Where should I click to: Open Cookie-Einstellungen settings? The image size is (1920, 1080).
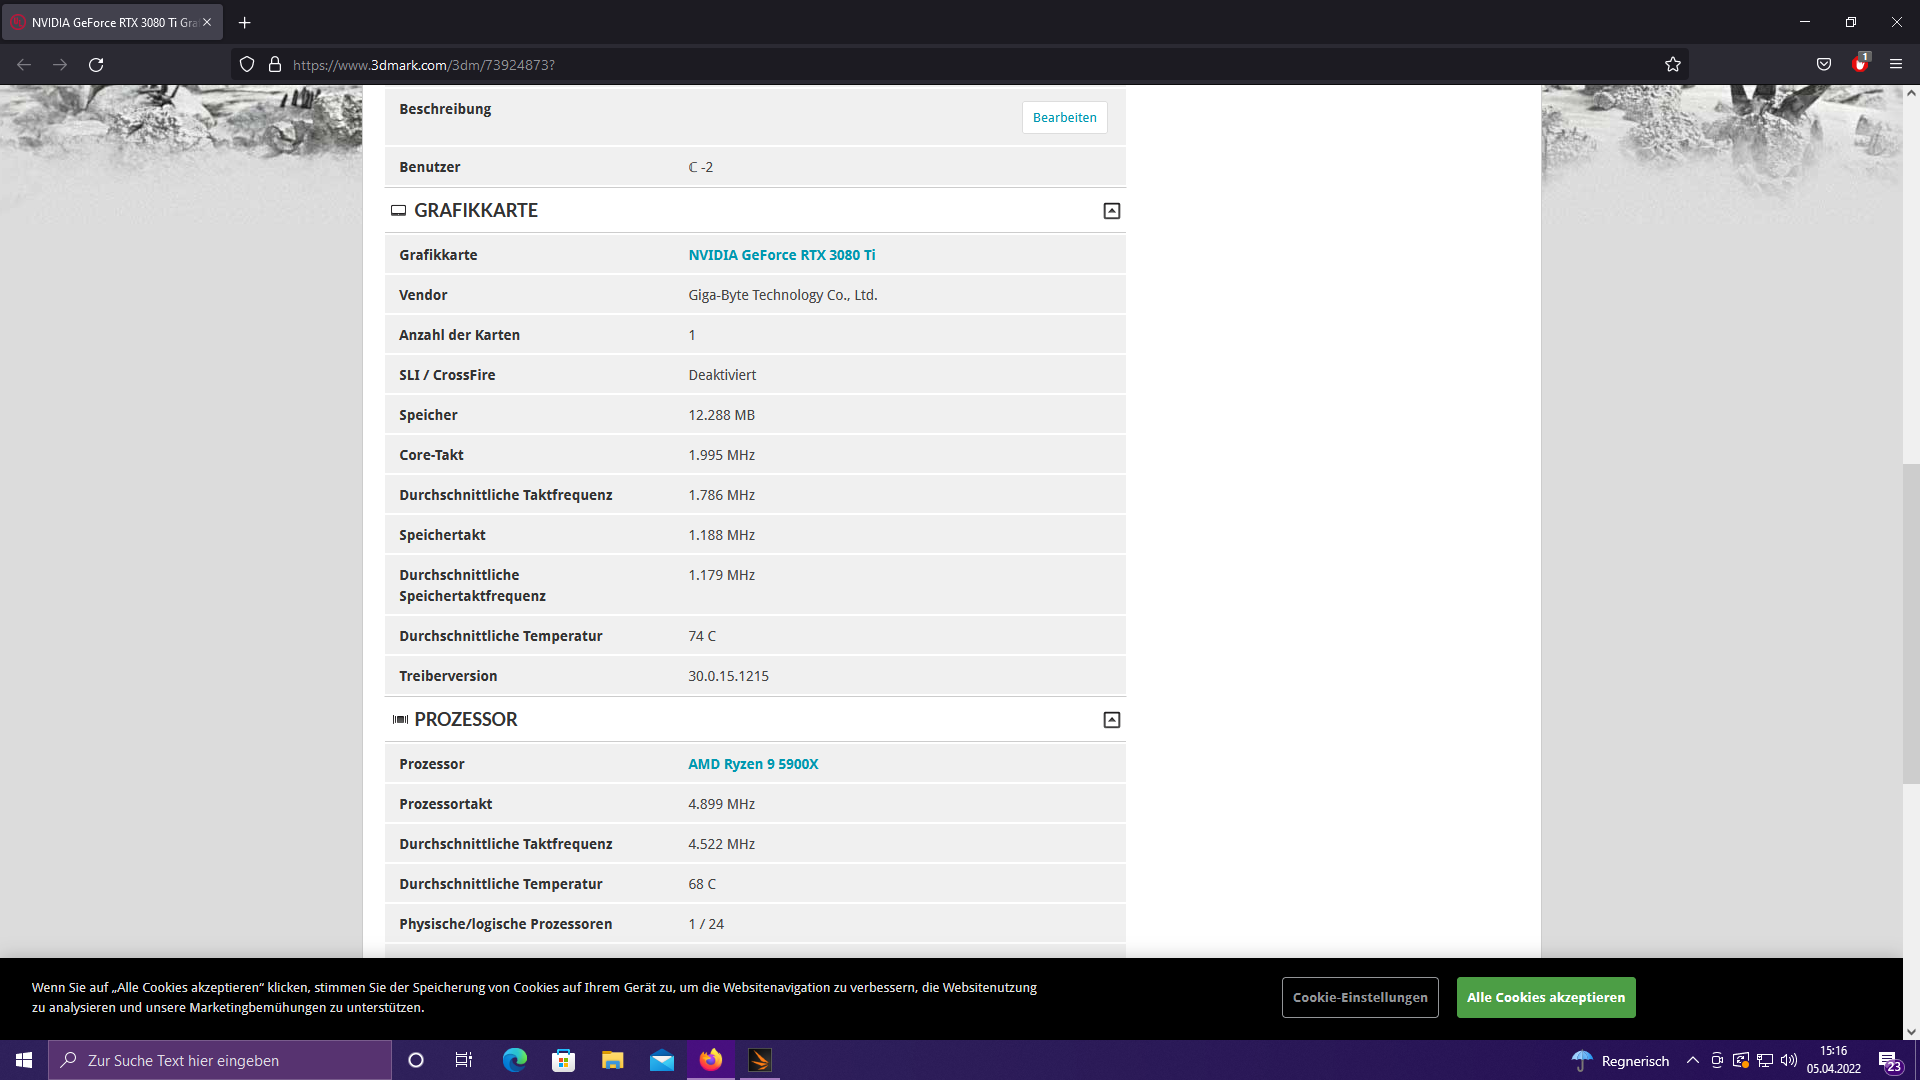coord(1359,997)
